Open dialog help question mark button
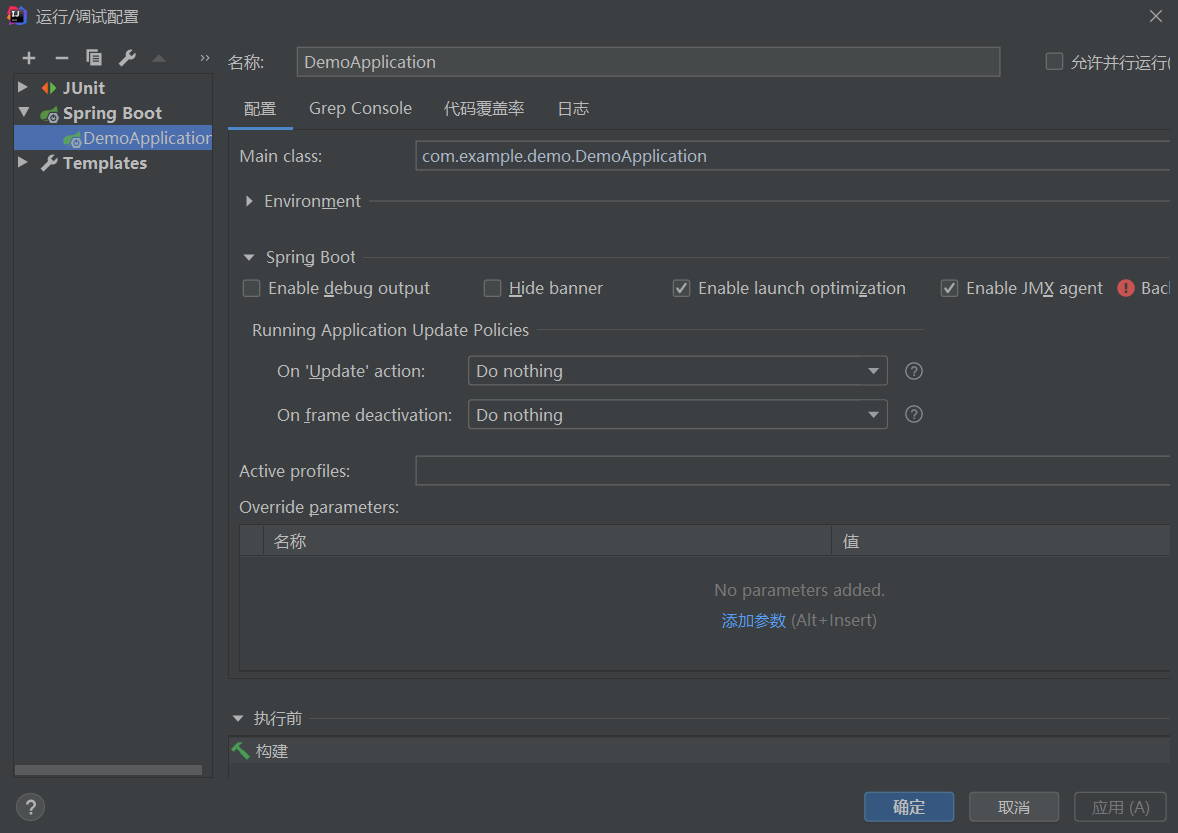Viewport: 1178px width, 833px height. click(x=30, y=807)
